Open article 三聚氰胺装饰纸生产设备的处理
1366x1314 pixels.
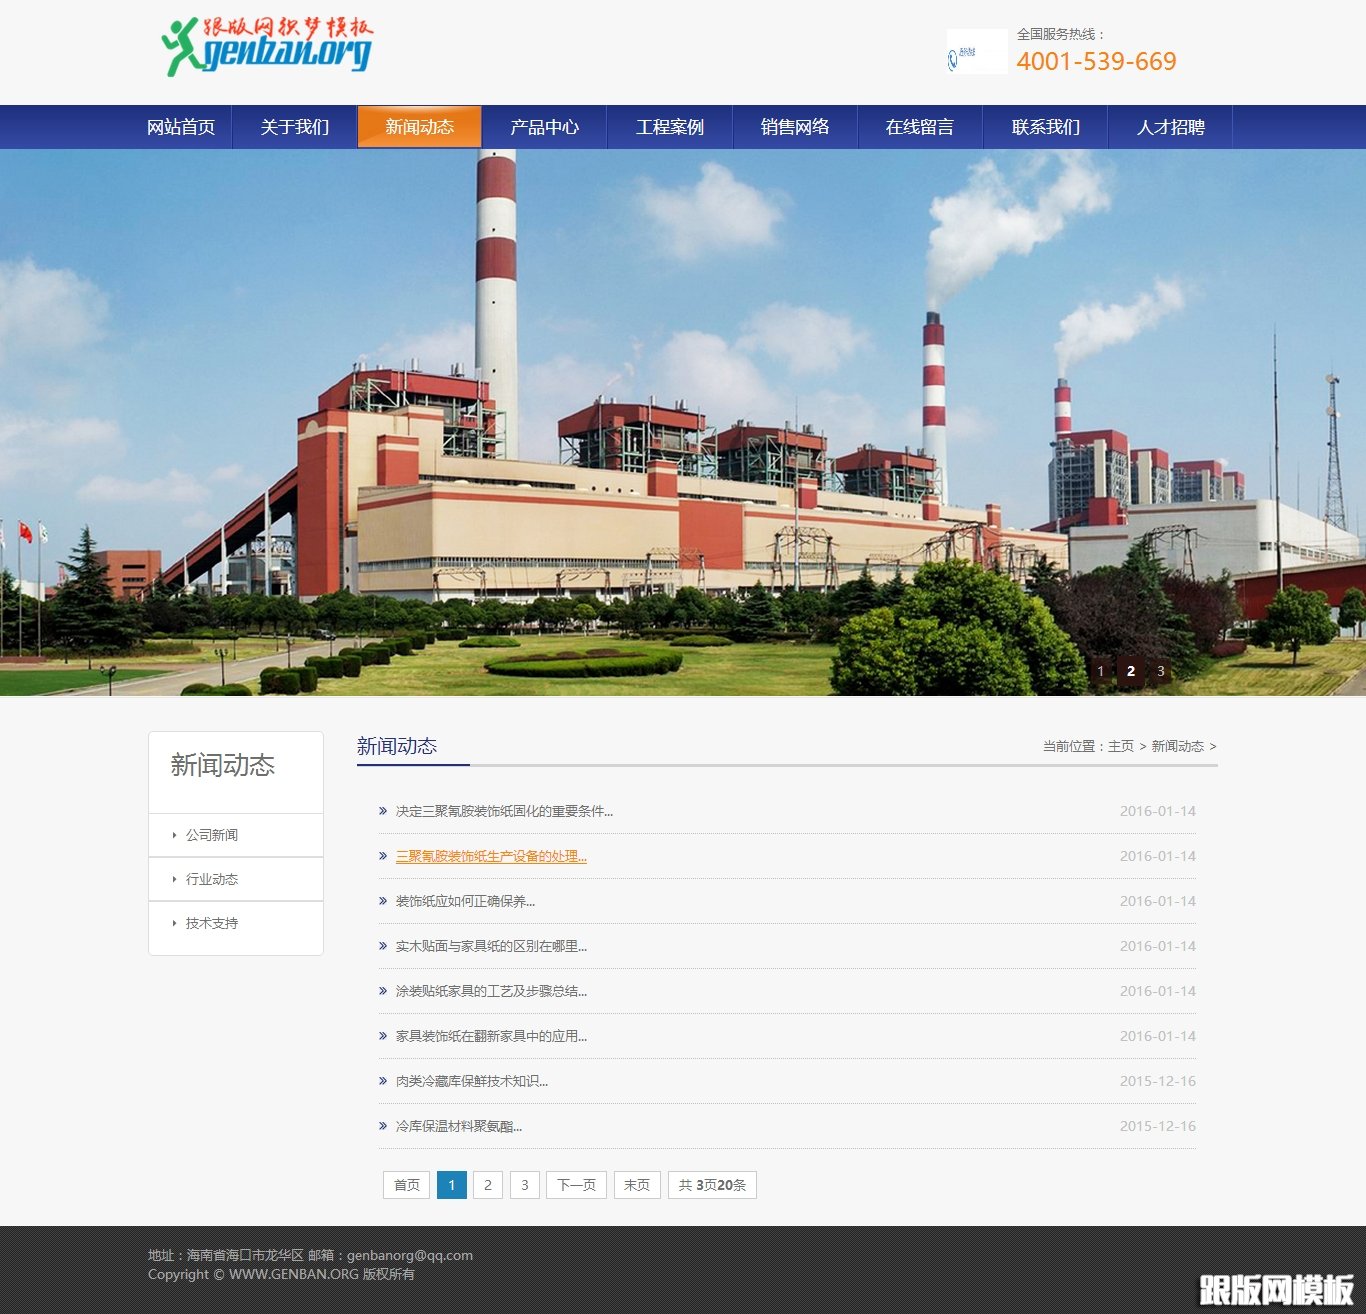click(491, 857)
